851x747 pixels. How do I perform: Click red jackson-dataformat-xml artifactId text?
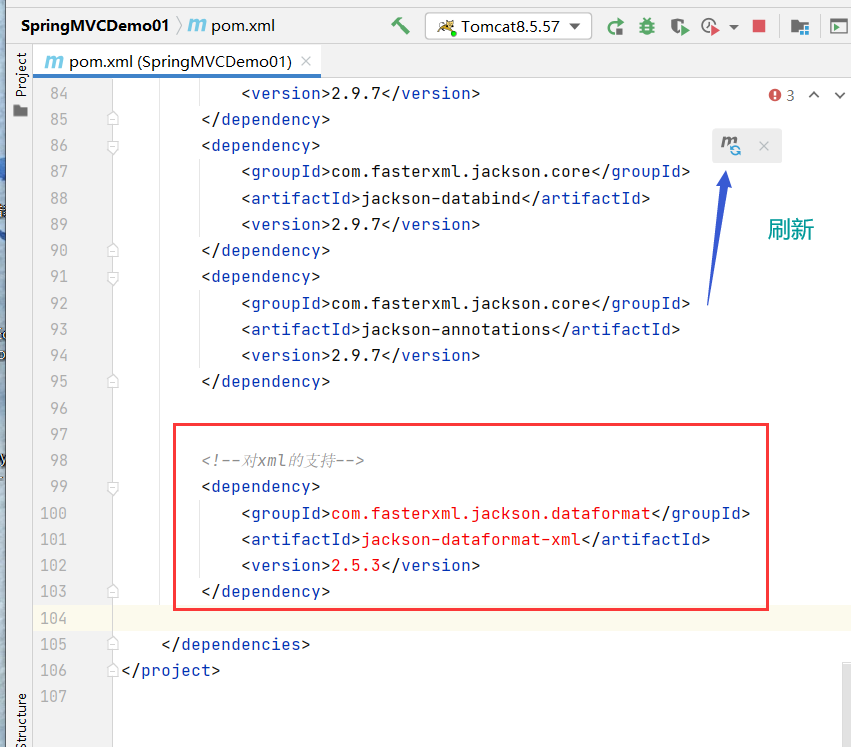pyautogui.click(x=471, y=539)
